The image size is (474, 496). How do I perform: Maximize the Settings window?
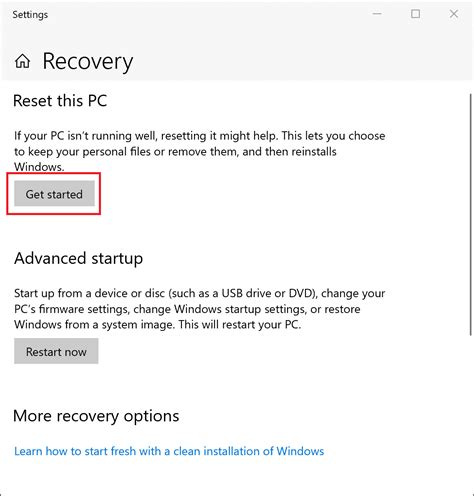point(415,14)
